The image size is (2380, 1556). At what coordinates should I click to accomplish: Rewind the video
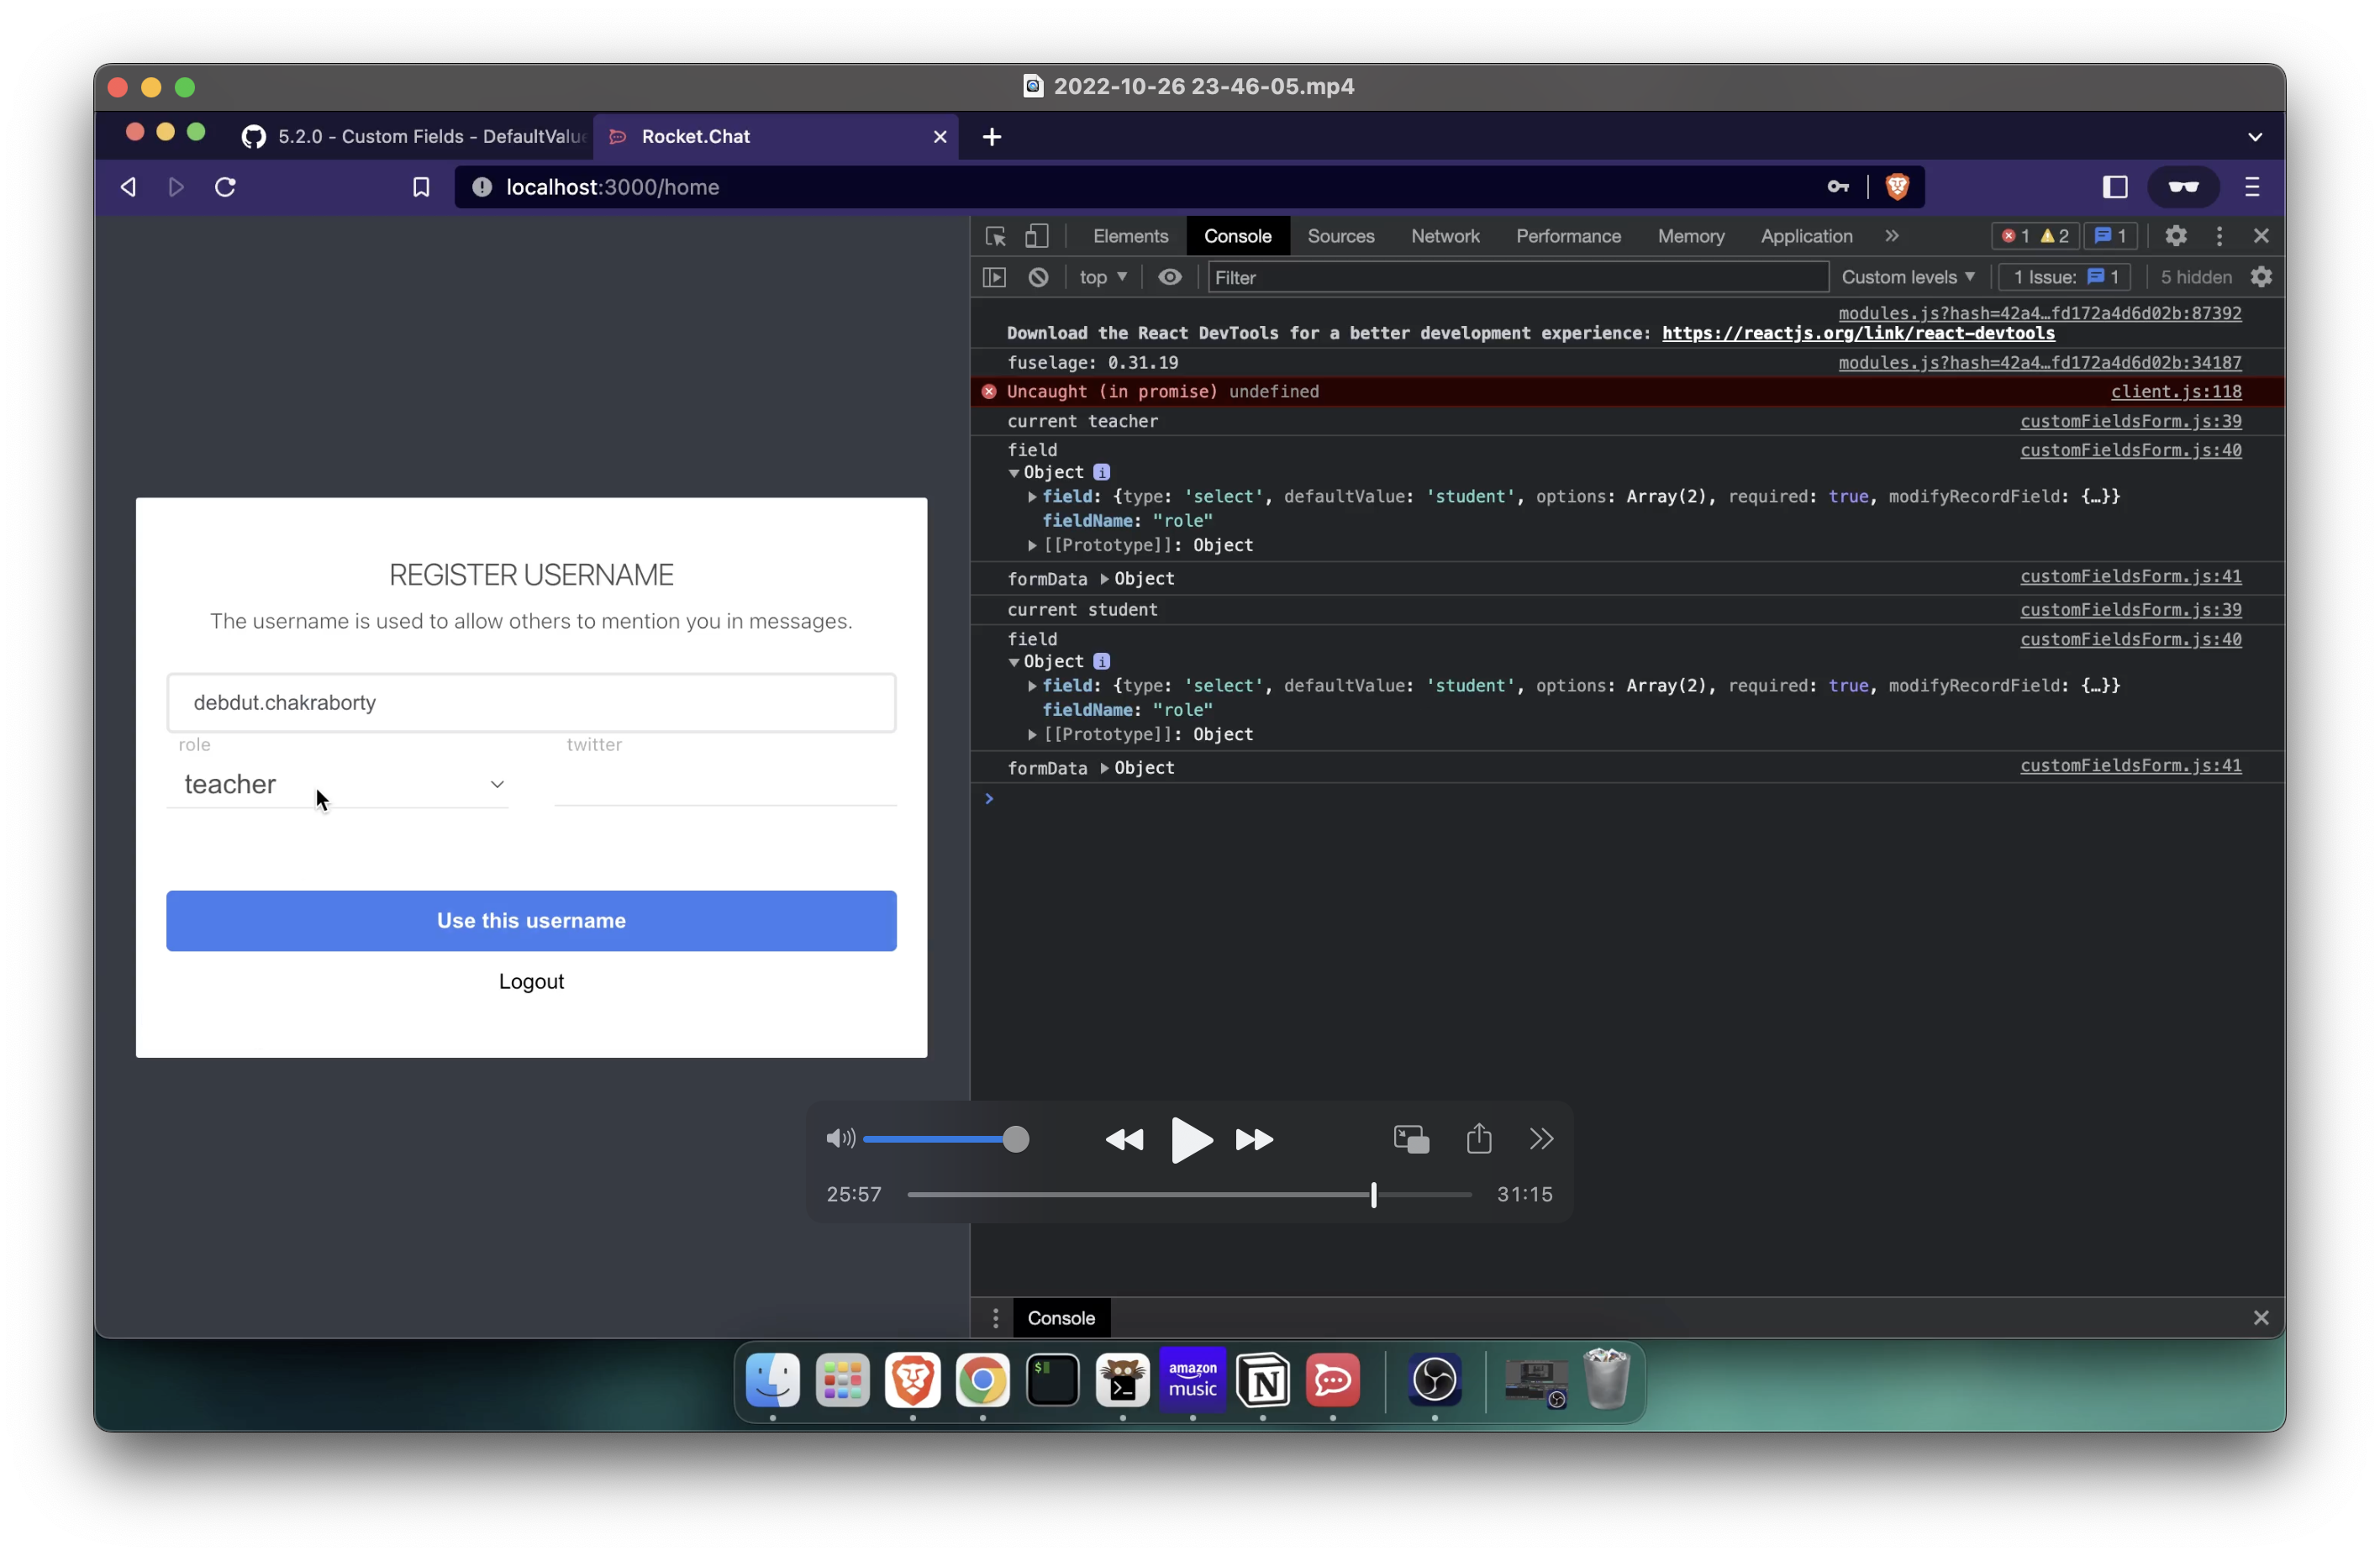(1124, 1139)
